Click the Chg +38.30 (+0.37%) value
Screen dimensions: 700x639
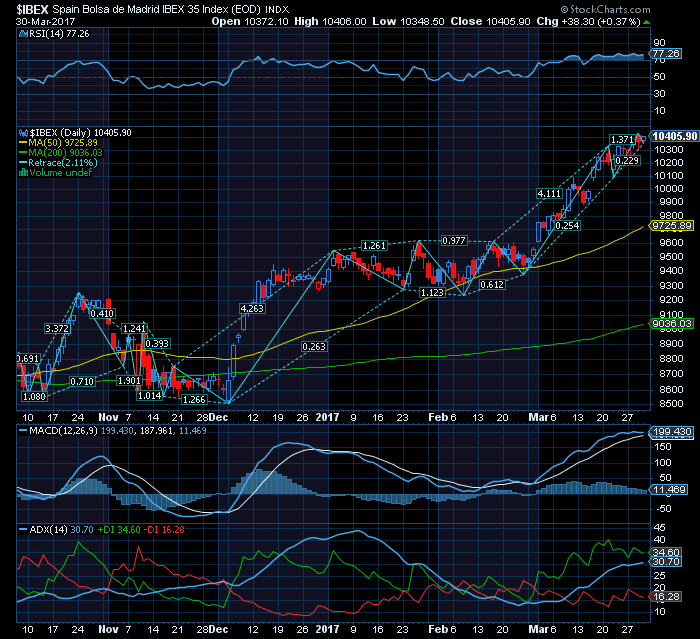coord(588,21)
